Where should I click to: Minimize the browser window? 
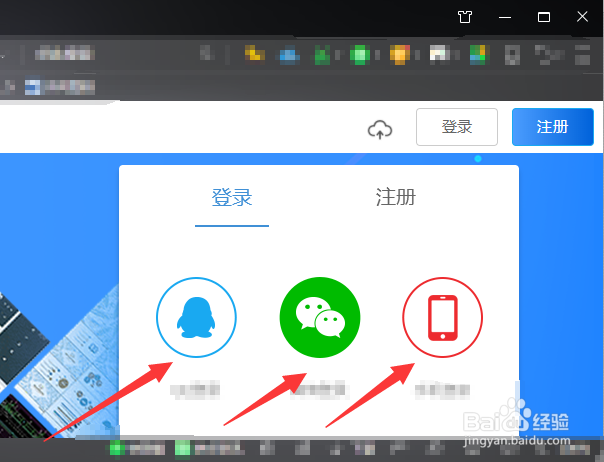(x=505, y=17)
